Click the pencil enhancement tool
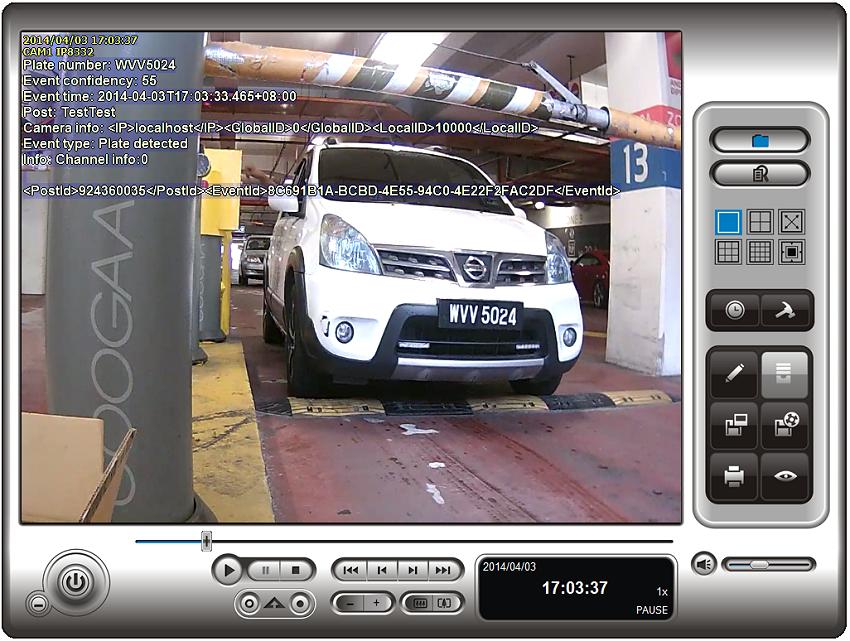The height and width of the screenshot is (641, 850). pyautogui.click(x=734, y=374)
